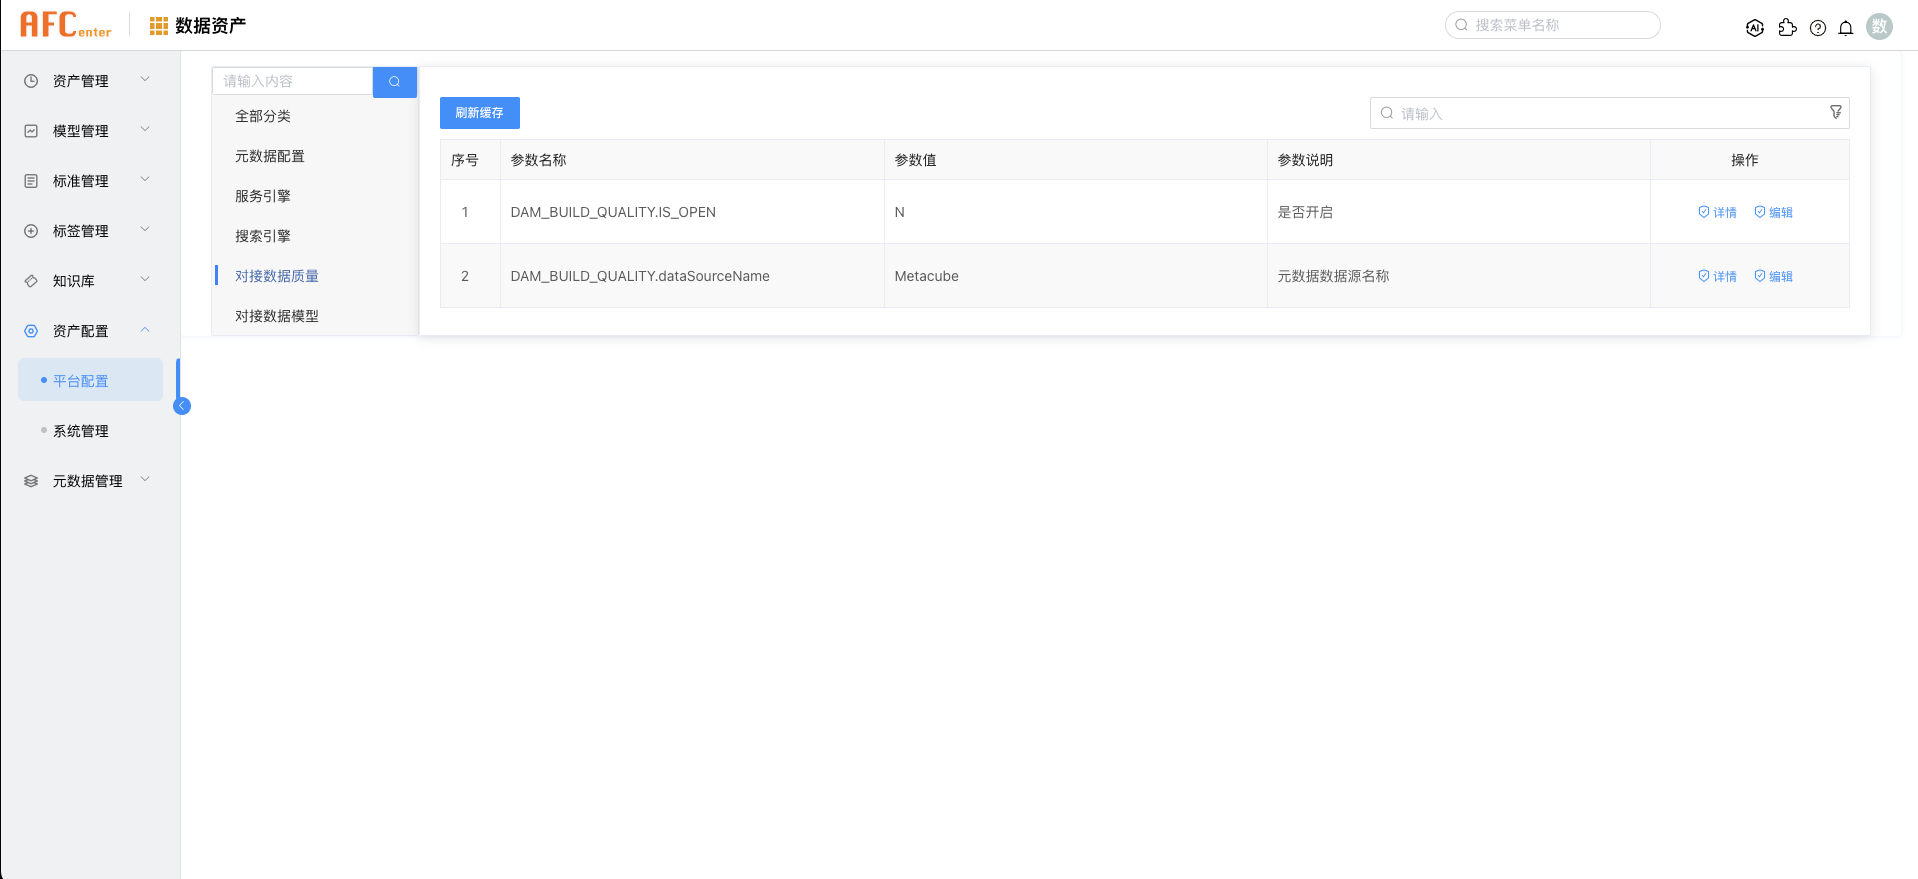Click the filter funnel icon
This screenshot has width=1918, height=879.
coord(1836,113)
